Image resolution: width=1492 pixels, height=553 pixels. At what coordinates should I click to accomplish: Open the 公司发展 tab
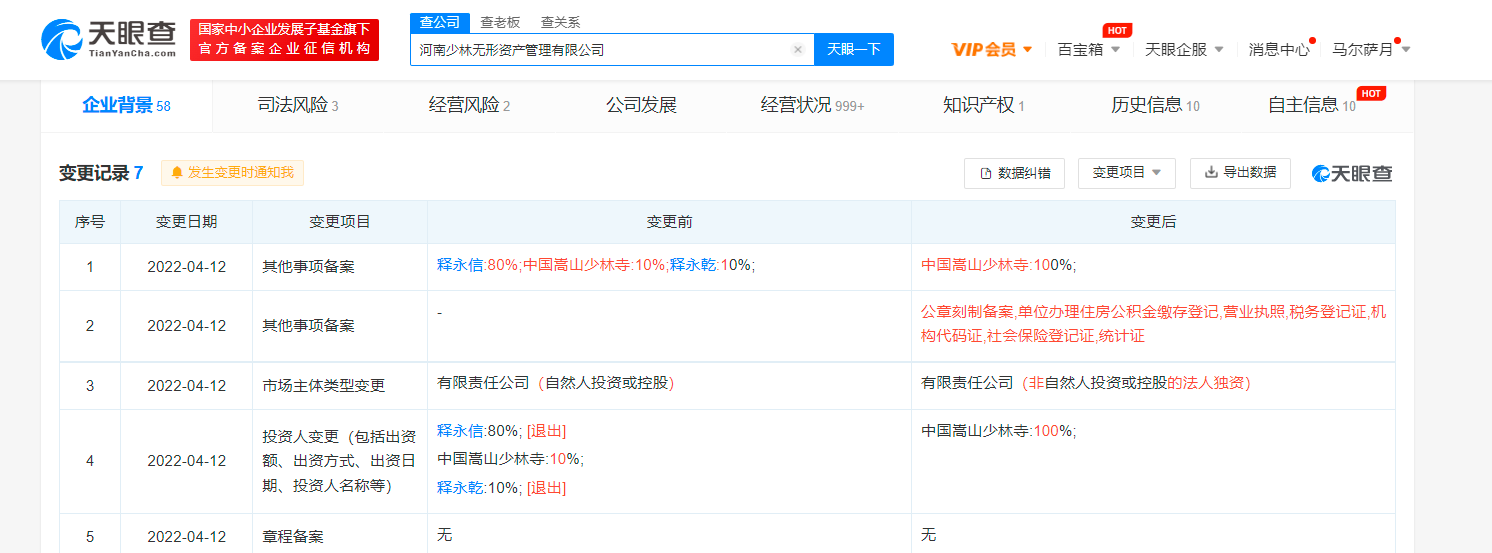click(x=641, y=105)
